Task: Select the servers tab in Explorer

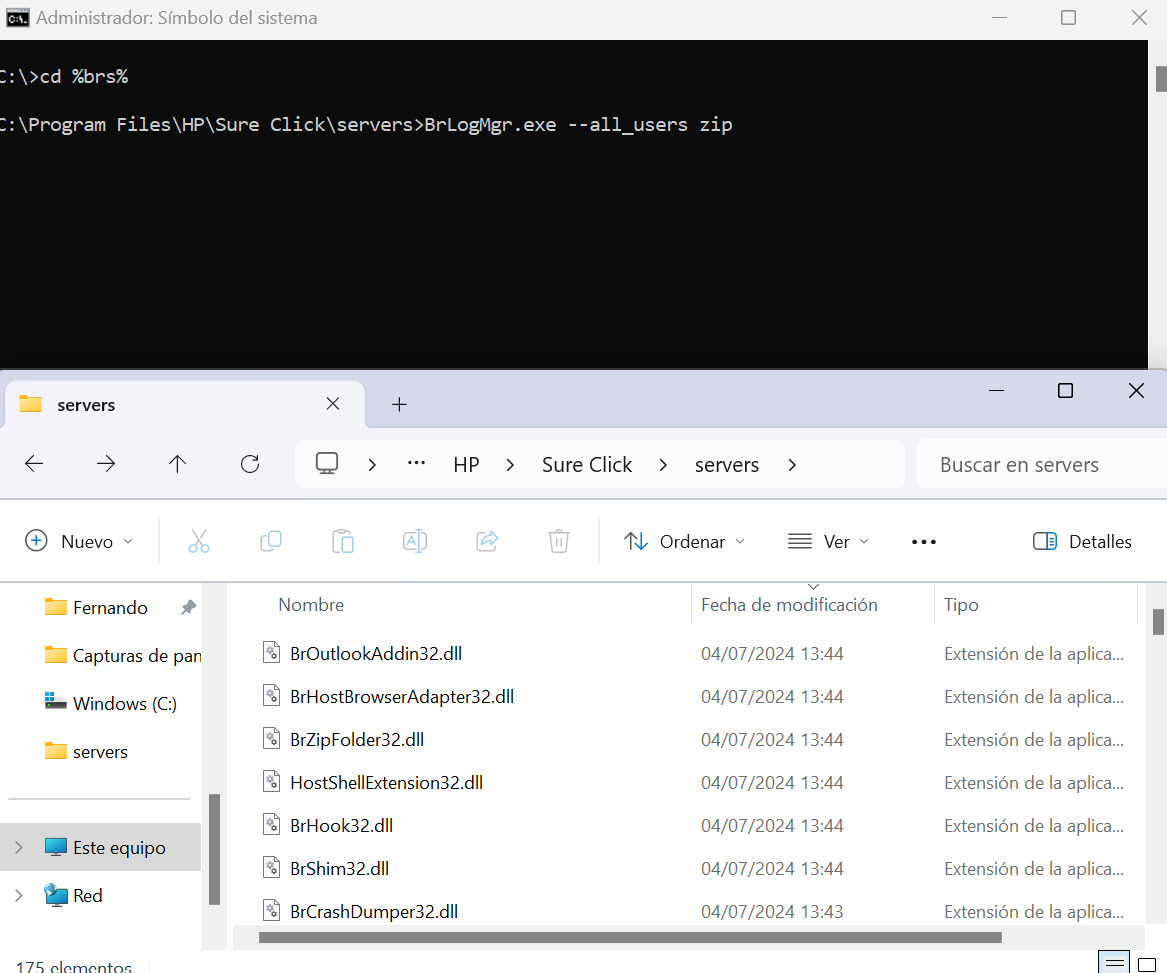Action: [x=184, y=404]
